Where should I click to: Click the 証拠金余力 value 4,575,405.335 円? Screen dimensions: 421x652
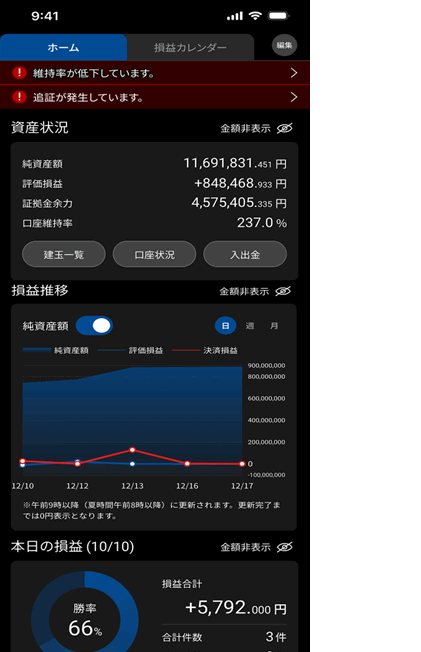click(239, 203)
